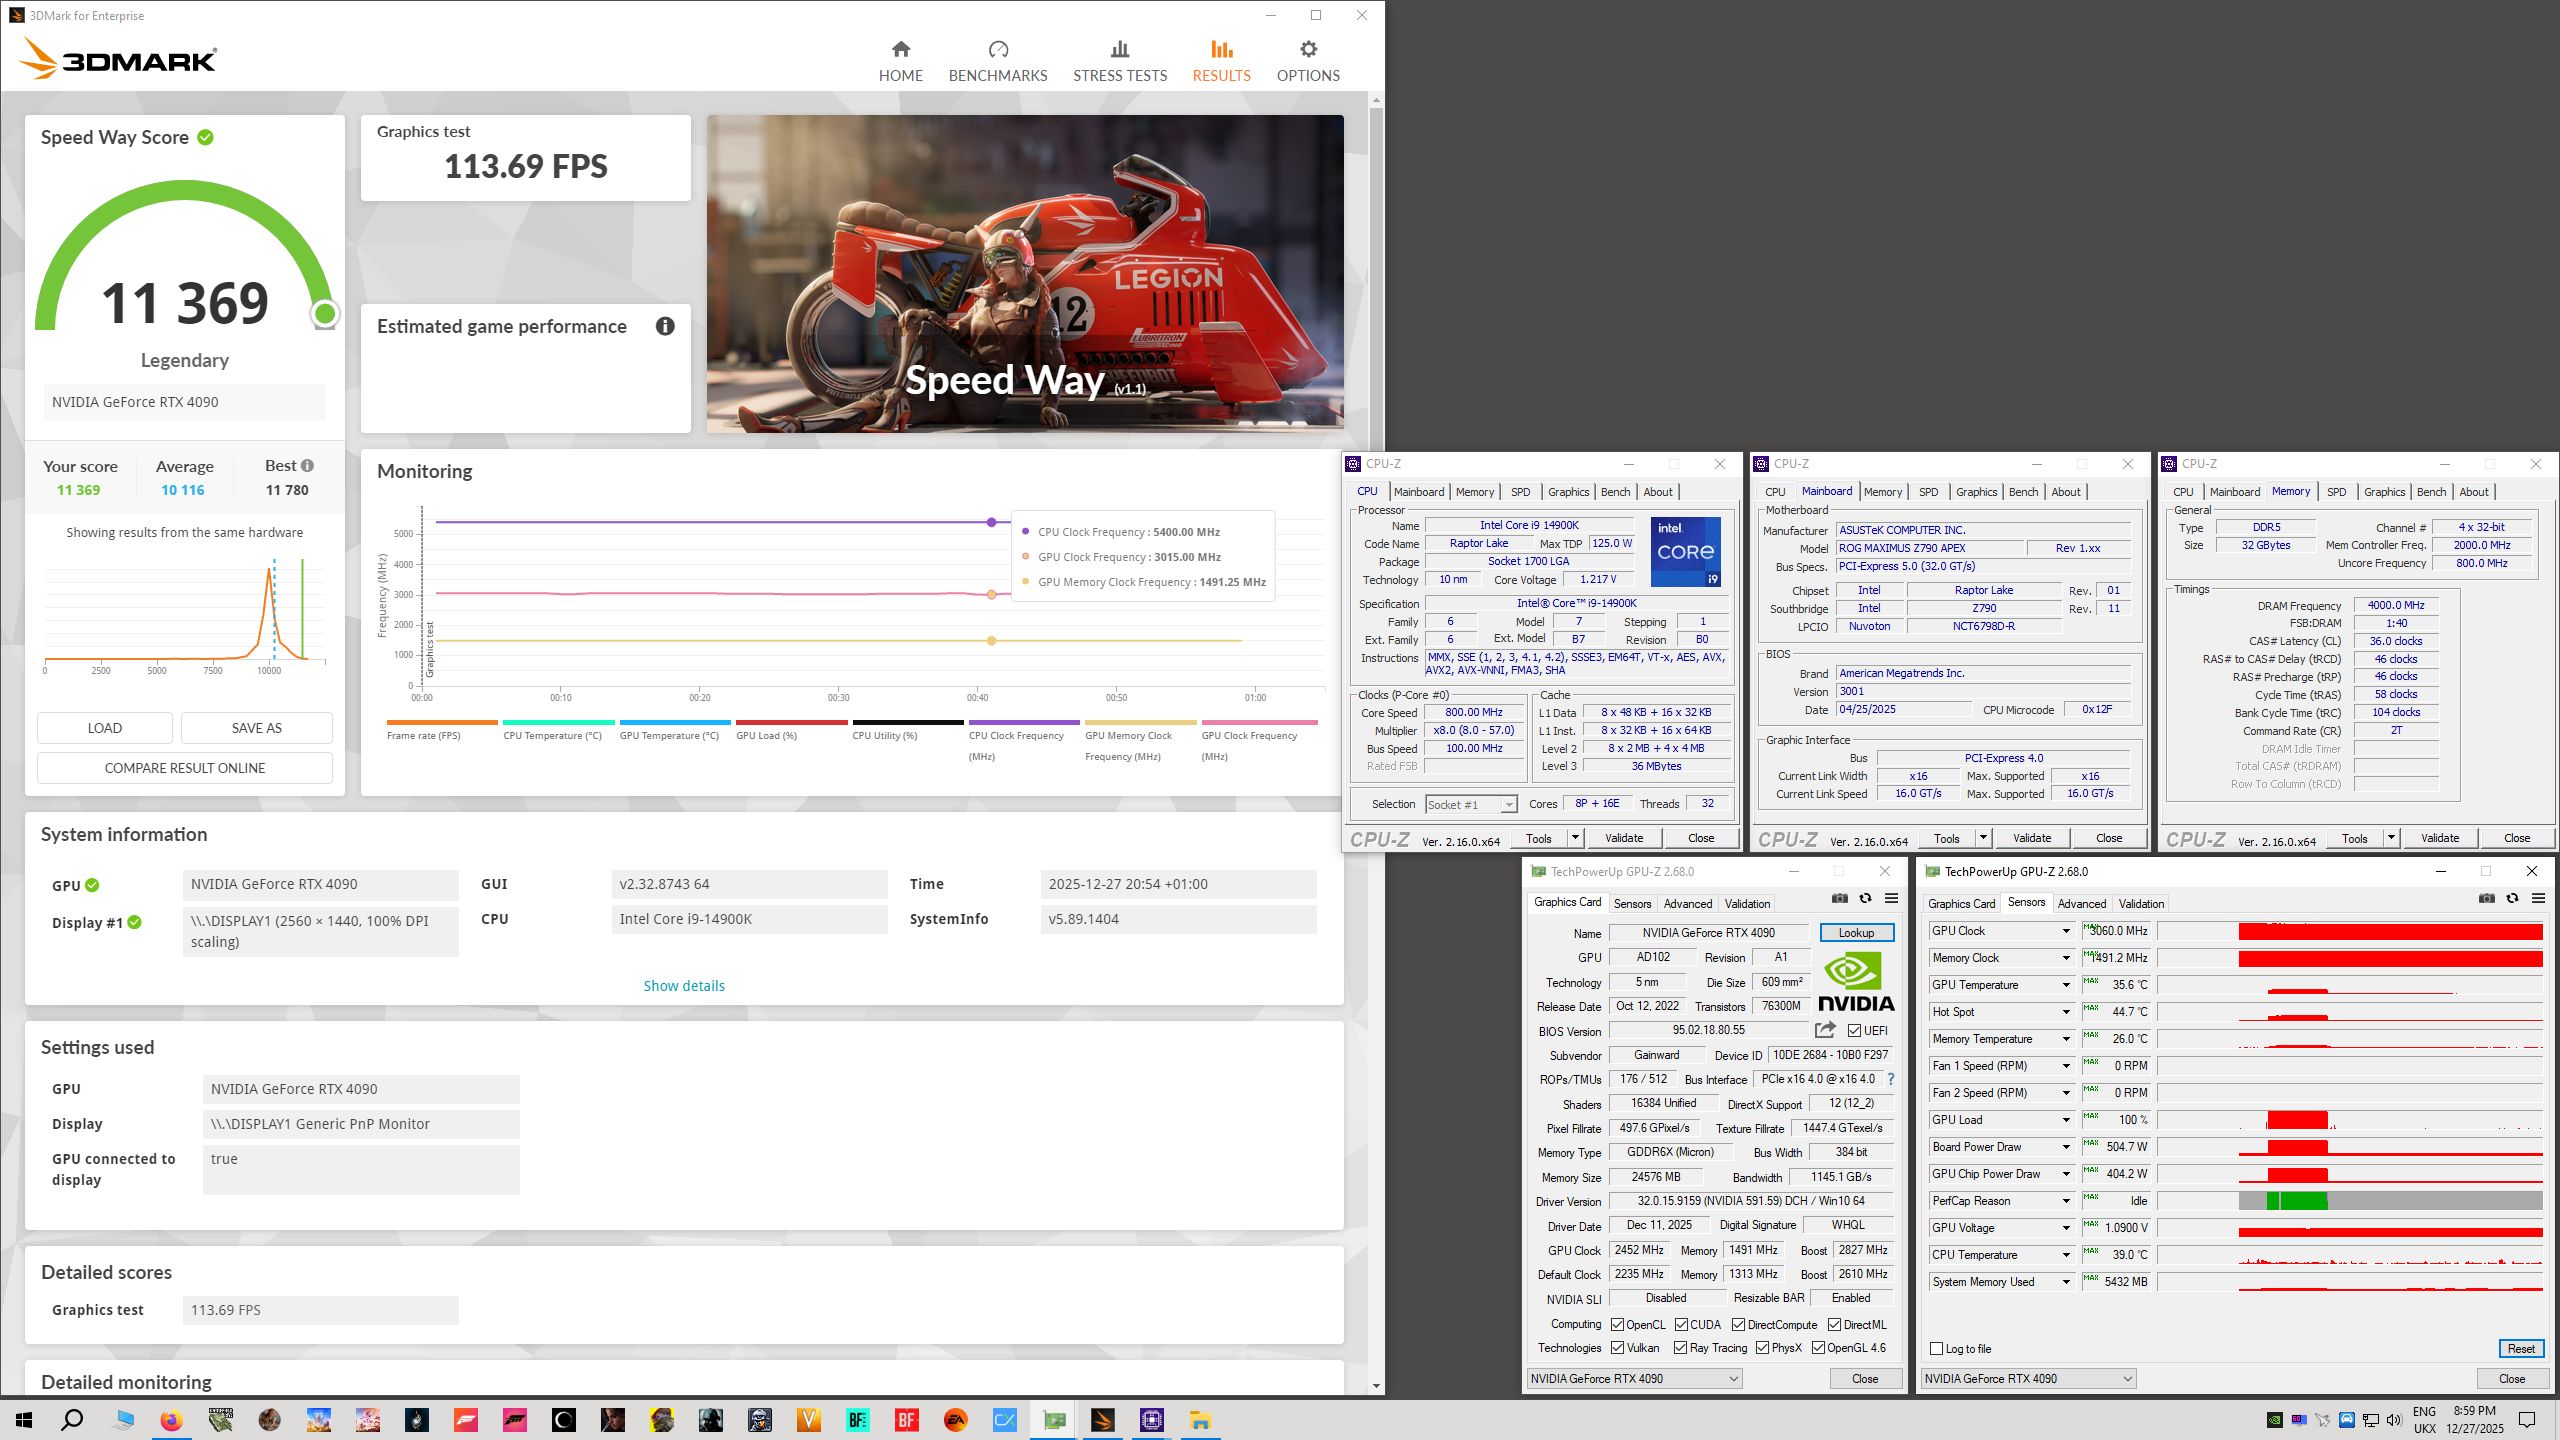Click the Estimated game performance info icon
Screen dimensions: 2560x1440
point(665,326)
